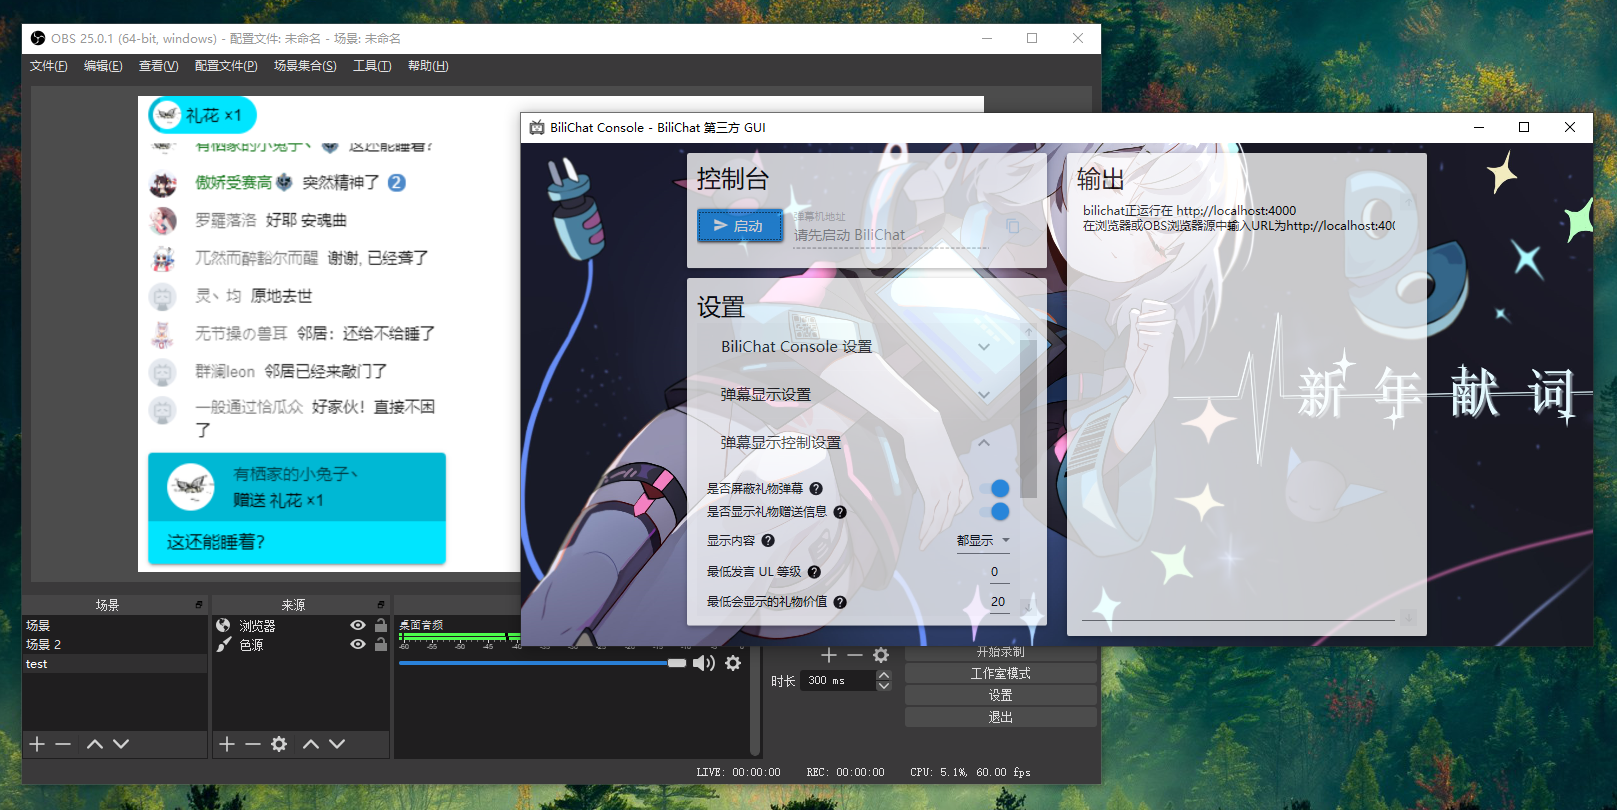Open the 工具(T) menu in OBS

372,66
